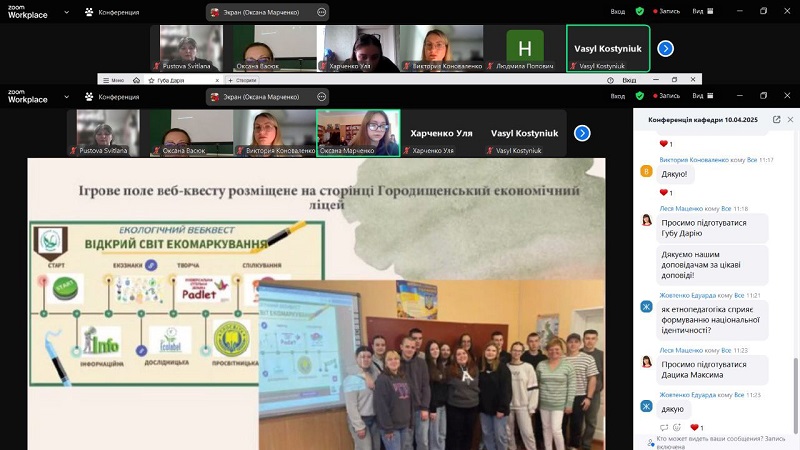
Task: Click the Створити new tab button
Action: 242,80
